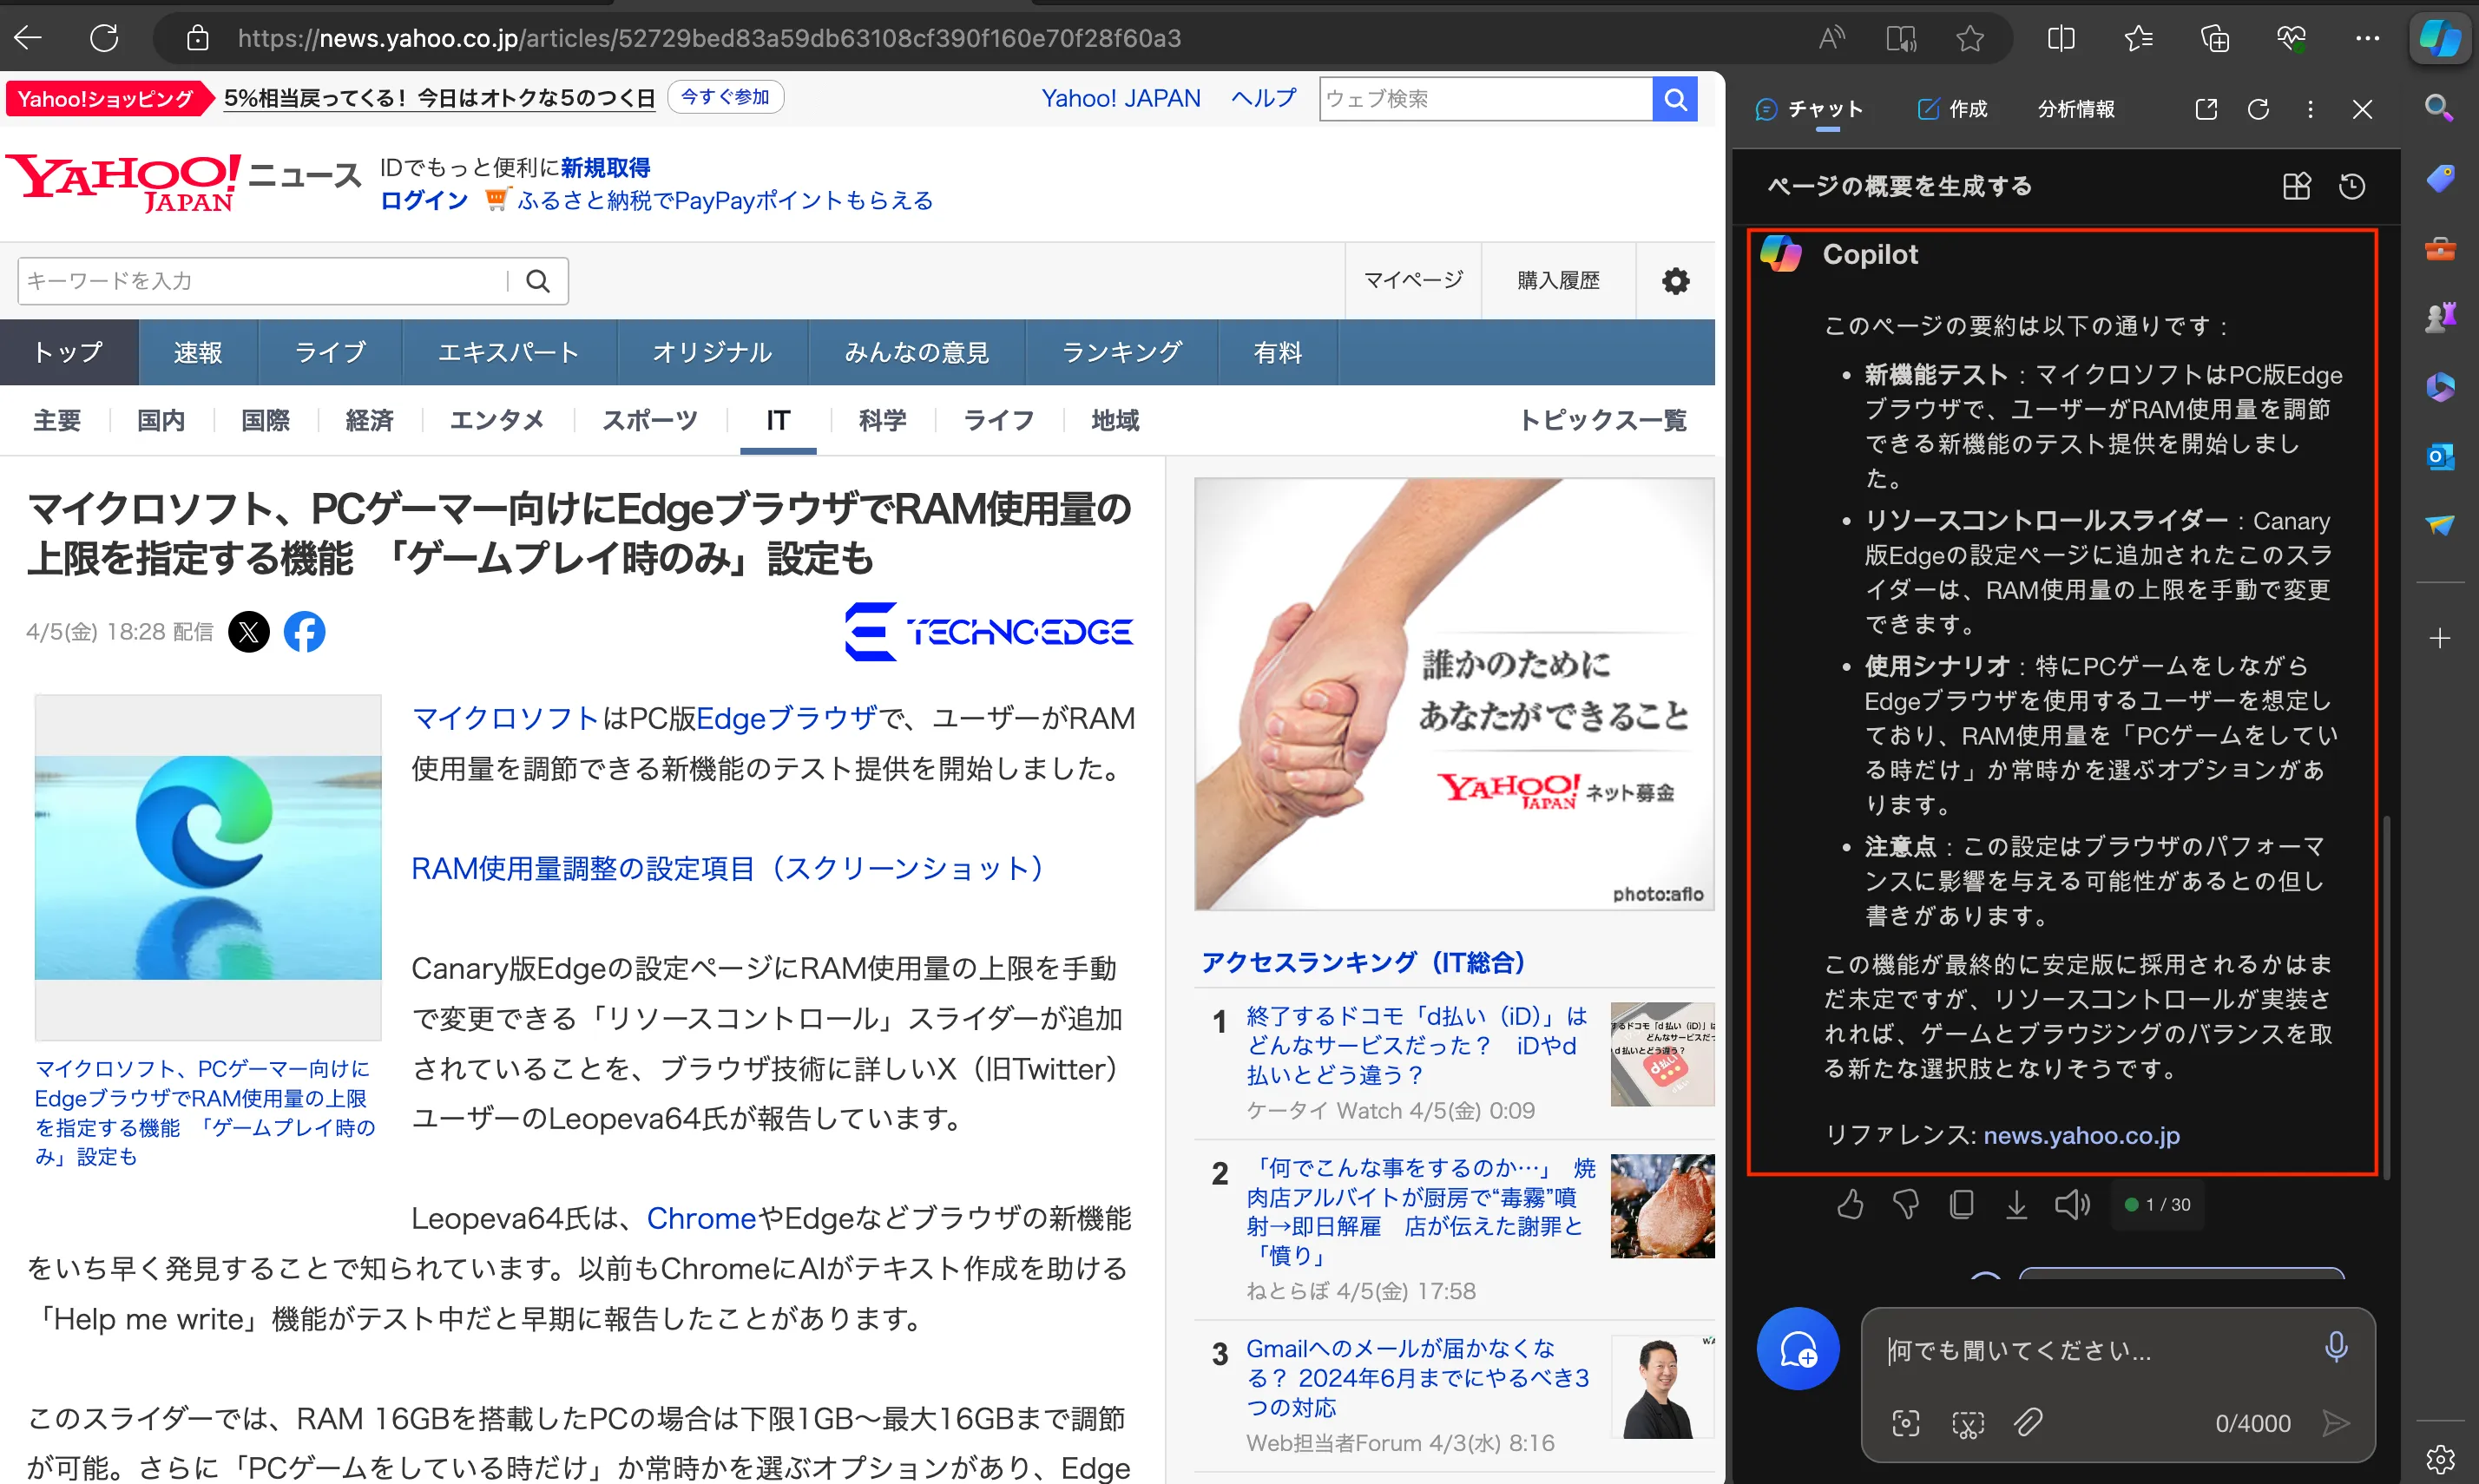The width and height of the screenshot is (2479, 1484).
Task: Toggle the Copilot sidebar icon
Action: [x=2440, y=38]
